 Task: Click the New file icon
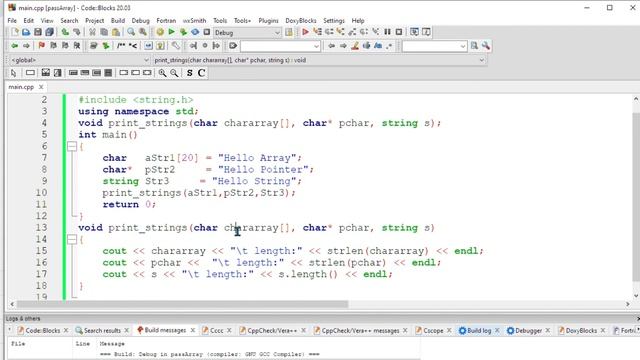point(15,32)
